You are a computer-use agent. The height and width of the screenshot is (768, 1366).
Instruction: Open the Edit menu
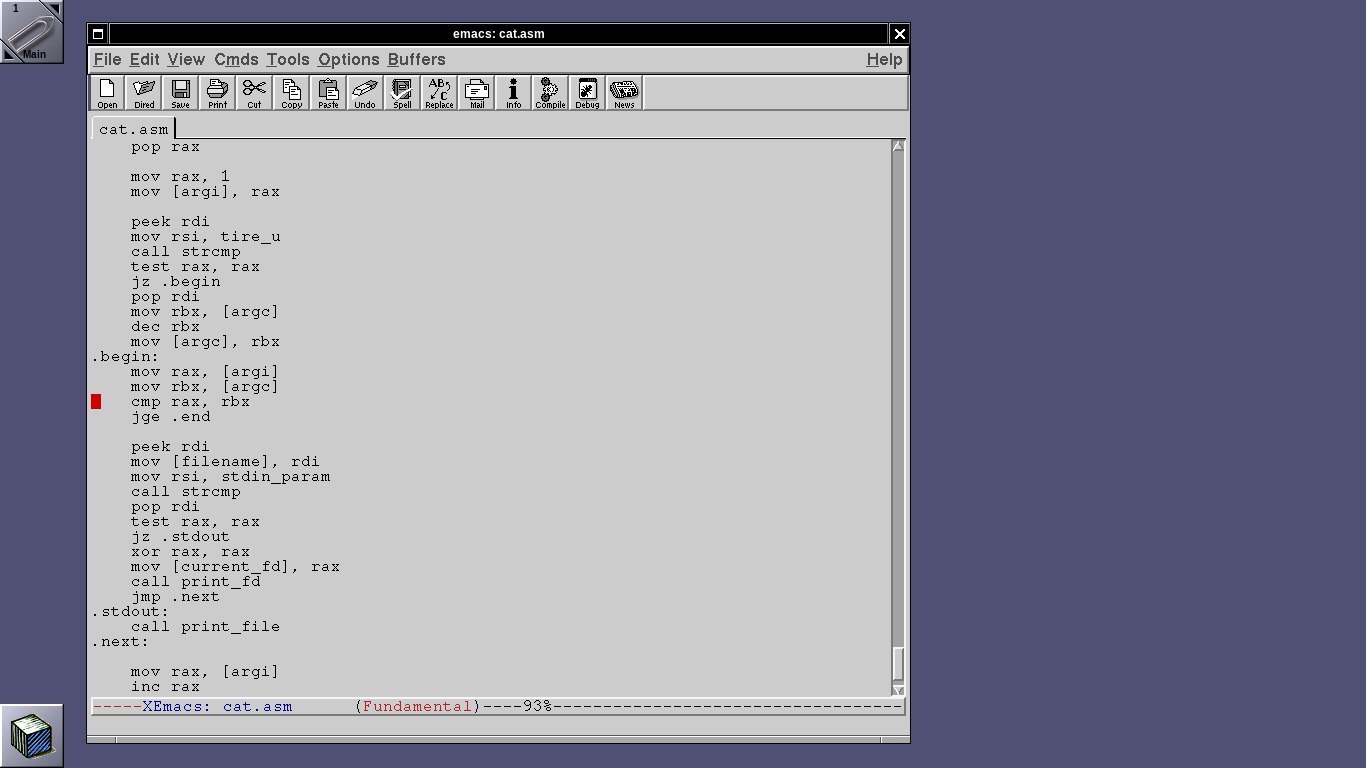pos(144,60)
